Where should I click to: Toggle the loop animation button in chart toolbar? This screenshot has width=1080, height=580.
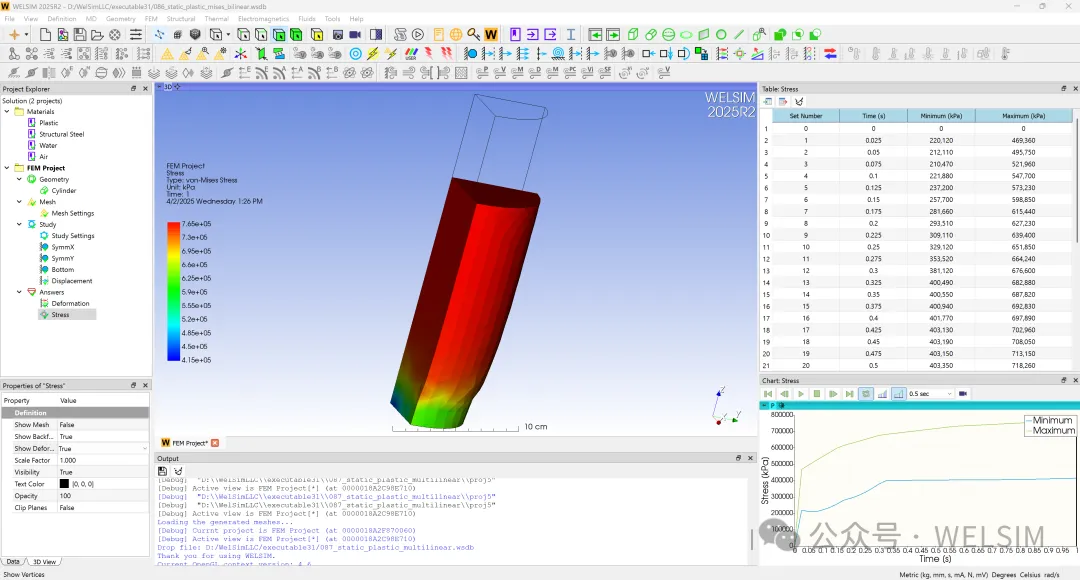866,394
